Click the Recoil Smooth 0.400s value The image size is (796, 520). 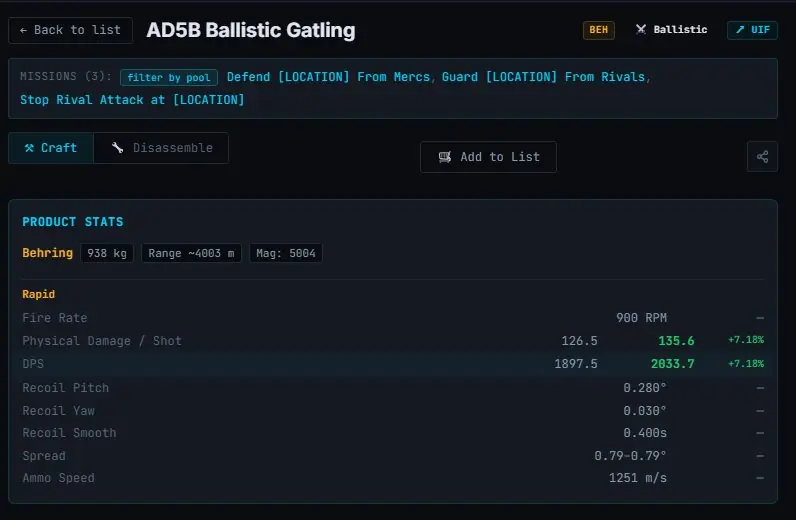(645, 433)
